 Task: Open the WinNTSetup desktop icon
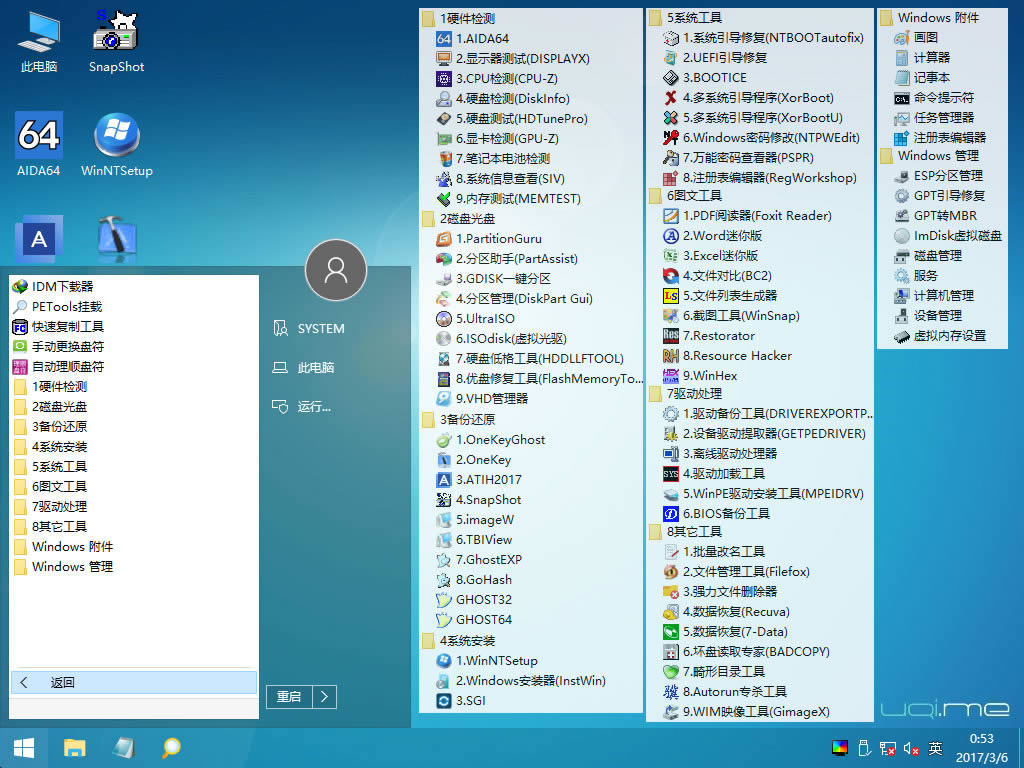pos(116,144)
